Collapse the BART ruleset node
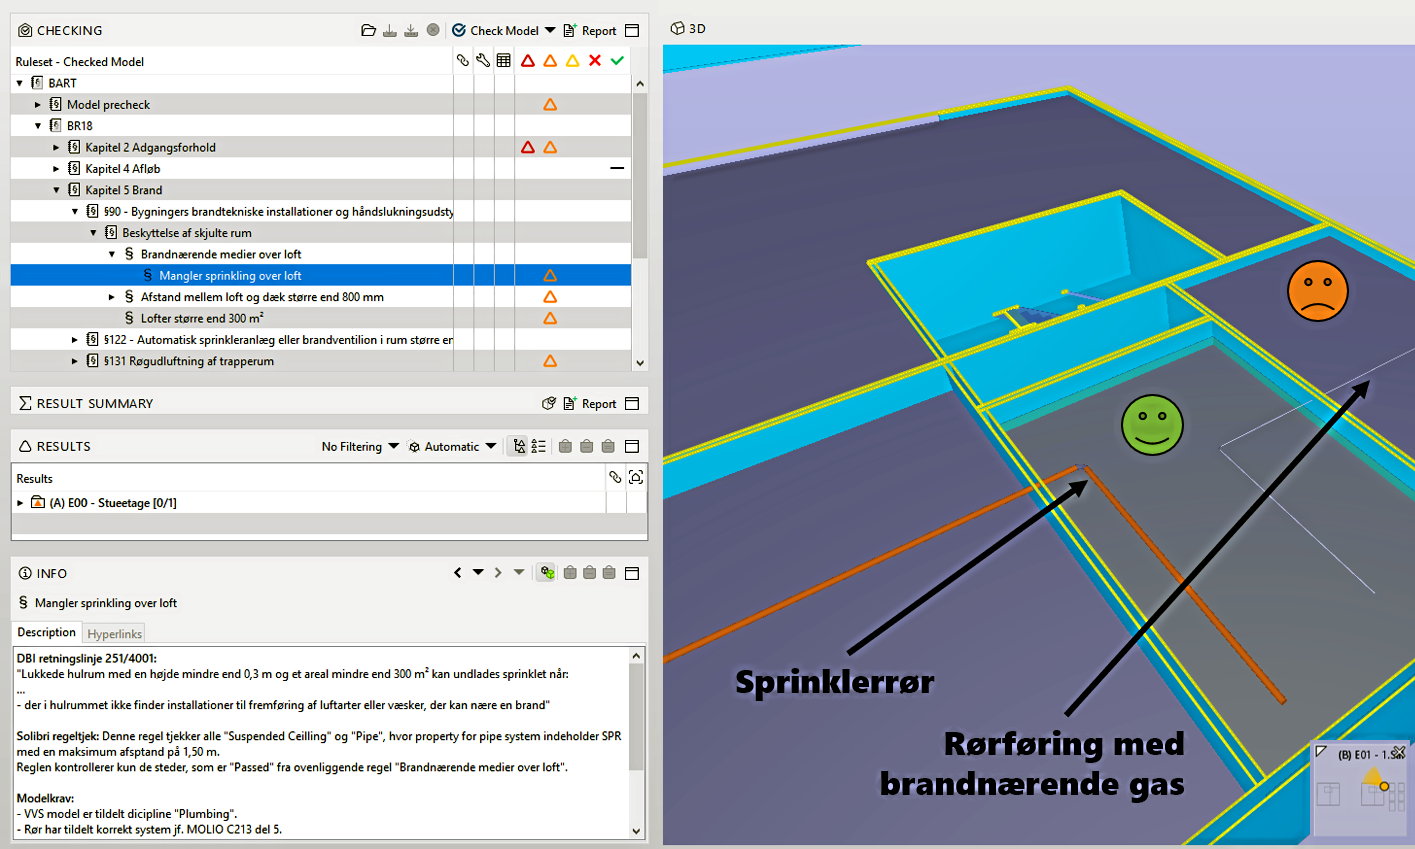 [x=19, y=83]
